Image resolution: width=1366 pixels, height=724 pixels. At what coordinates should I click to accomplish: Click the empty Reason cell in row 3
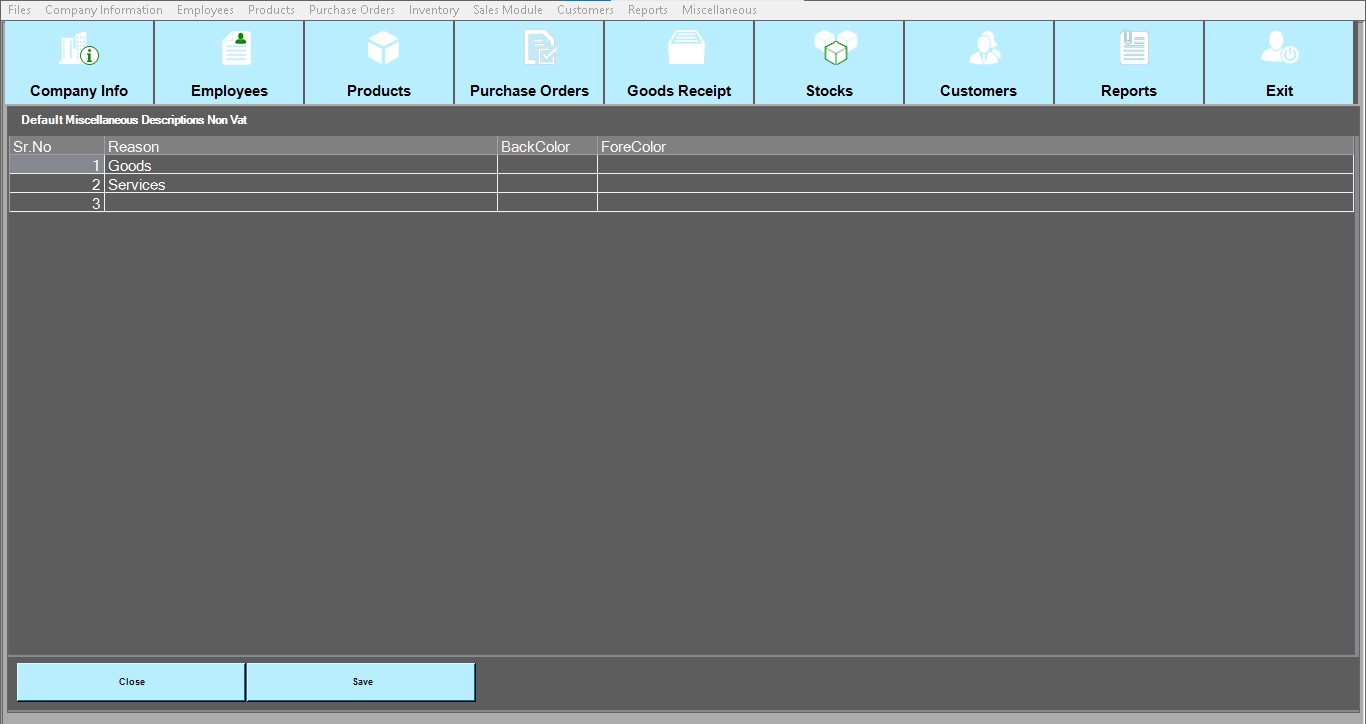point(300,204)
